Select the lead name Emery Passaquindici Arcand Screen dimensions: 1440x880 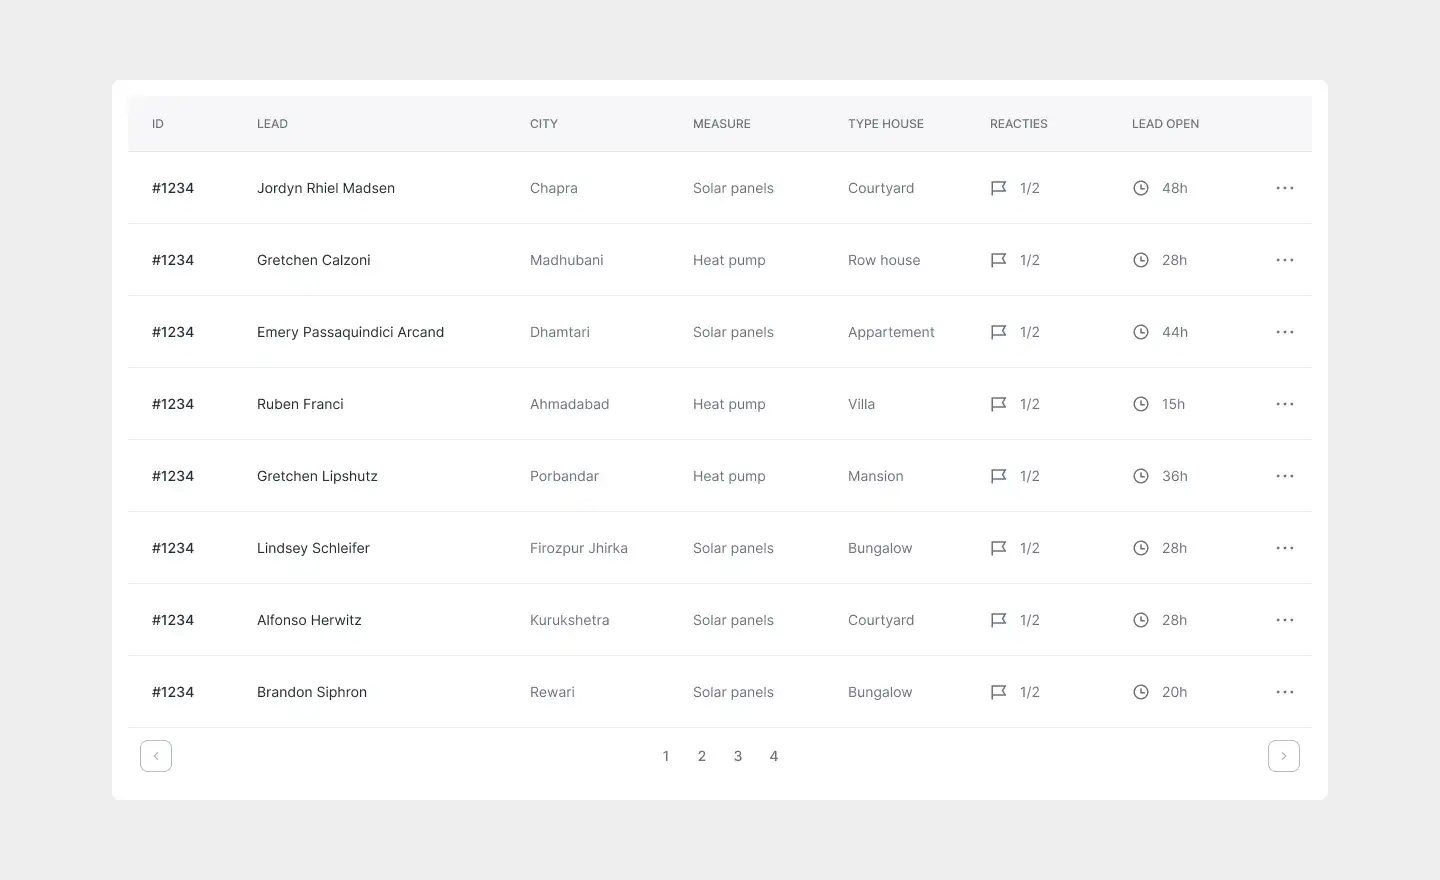(x=350, y=332)
